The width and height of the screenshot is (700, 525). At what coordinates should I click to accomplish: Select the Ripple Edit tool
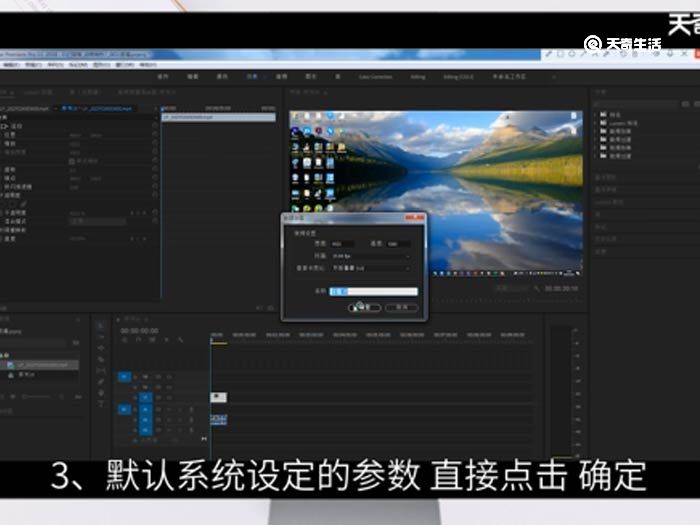point(101,349)
